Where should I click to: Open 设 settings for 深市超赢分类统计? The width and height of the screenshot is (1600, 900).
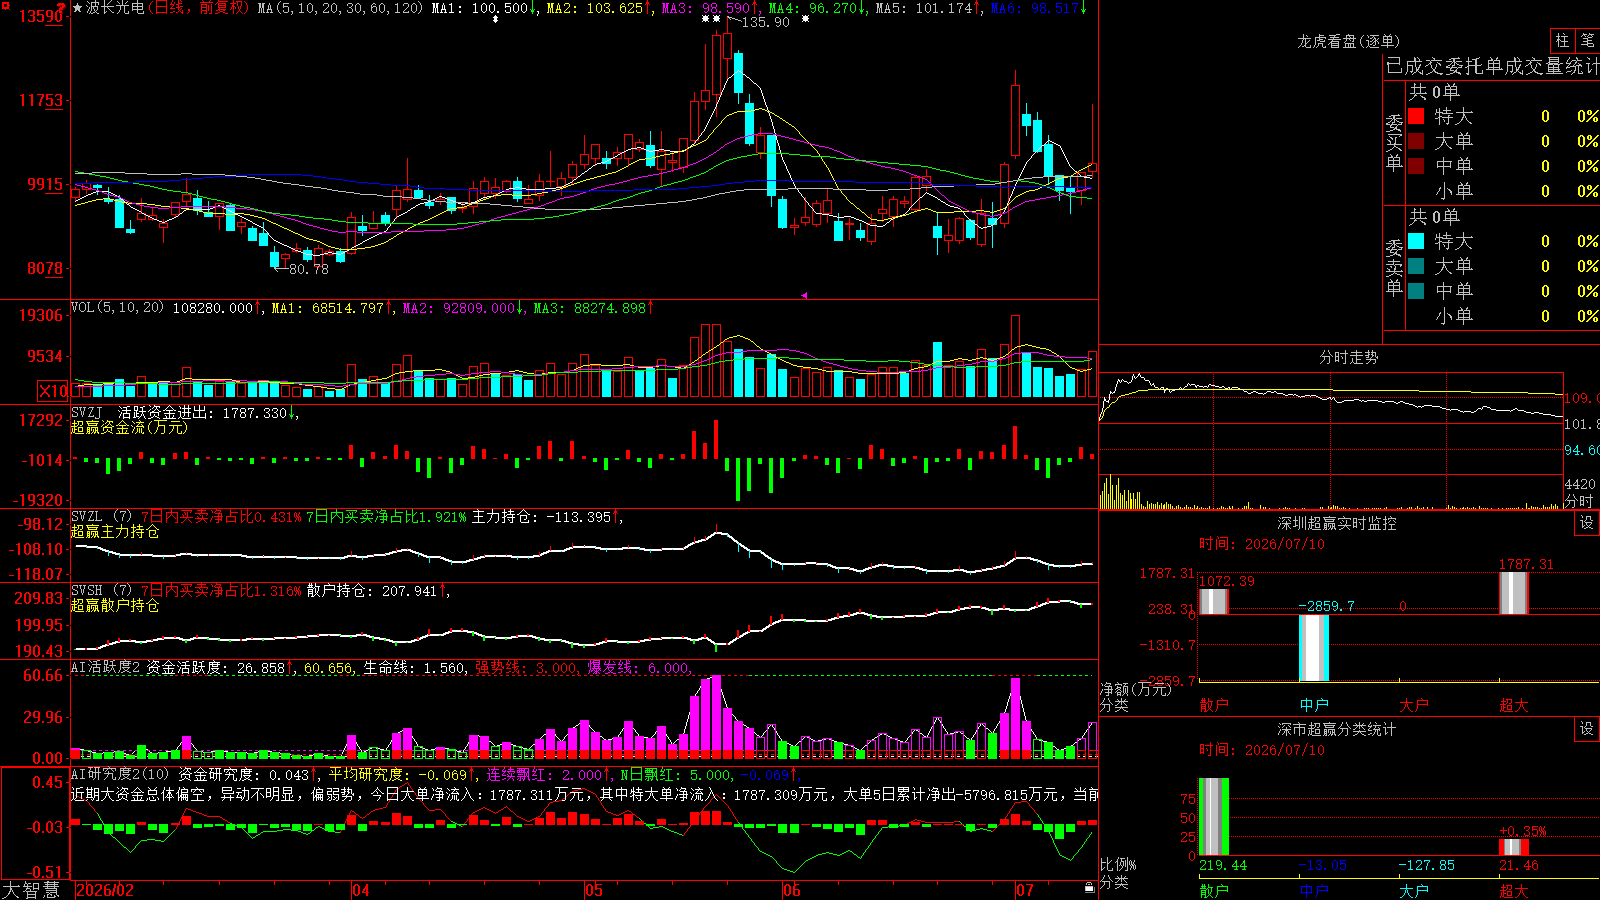pyautogui.click(x=1587, y=729)
